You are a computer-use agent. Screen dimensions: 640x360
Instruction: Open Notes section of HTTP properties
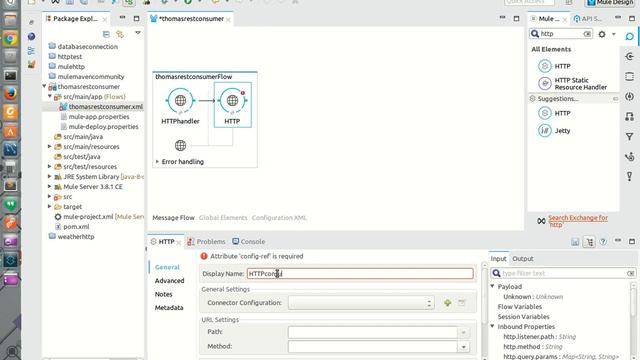[163, 294]
